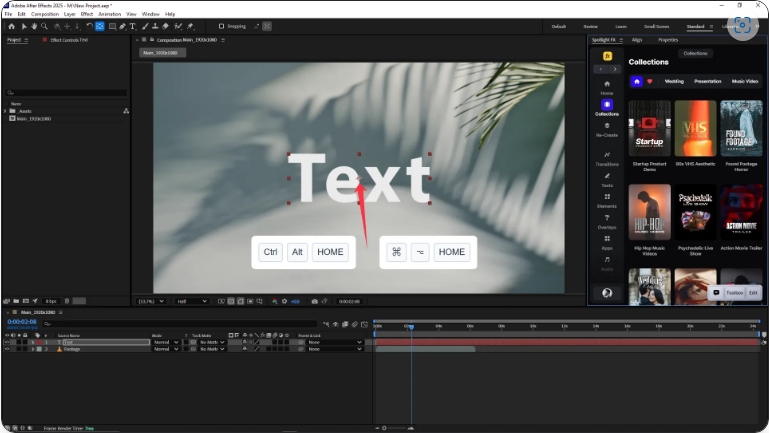
Task: Click the chat icon beside the Toolbox button
Action: (716, 293)
